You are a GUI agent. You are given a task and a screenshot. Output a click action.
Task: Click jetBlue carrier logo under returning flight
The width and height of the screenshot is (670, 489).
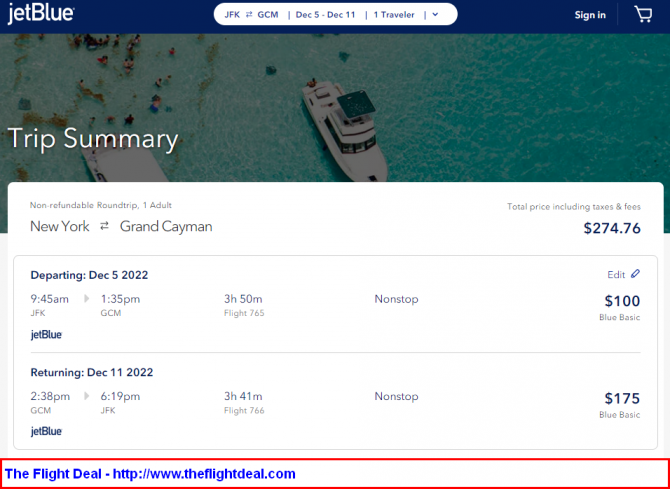click(47, 432)
